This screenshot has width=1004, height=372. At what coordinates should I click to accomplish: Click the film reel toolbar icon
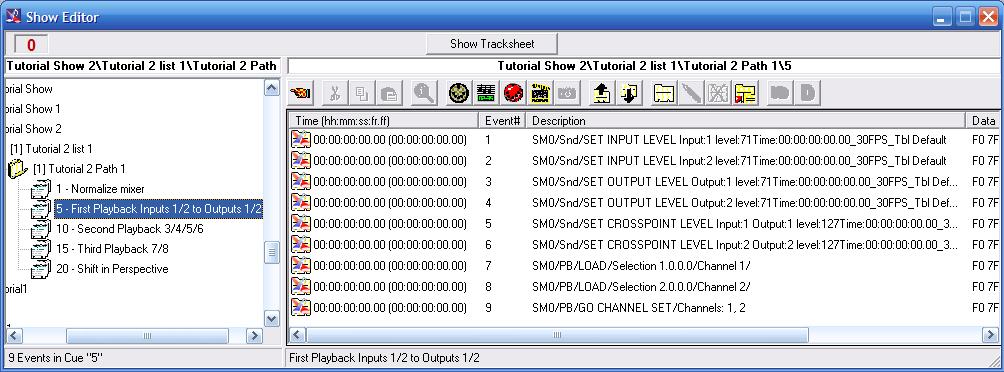(459, 93)
